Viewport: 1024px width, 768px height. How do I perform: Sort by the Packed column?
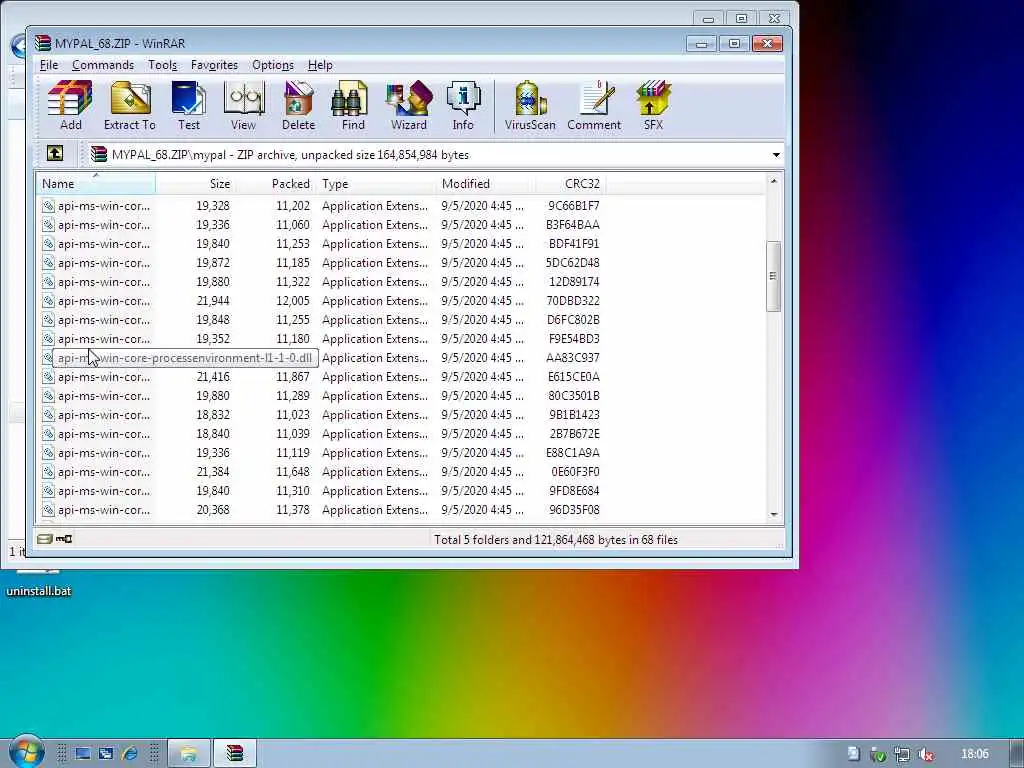[x=275, y=184]
